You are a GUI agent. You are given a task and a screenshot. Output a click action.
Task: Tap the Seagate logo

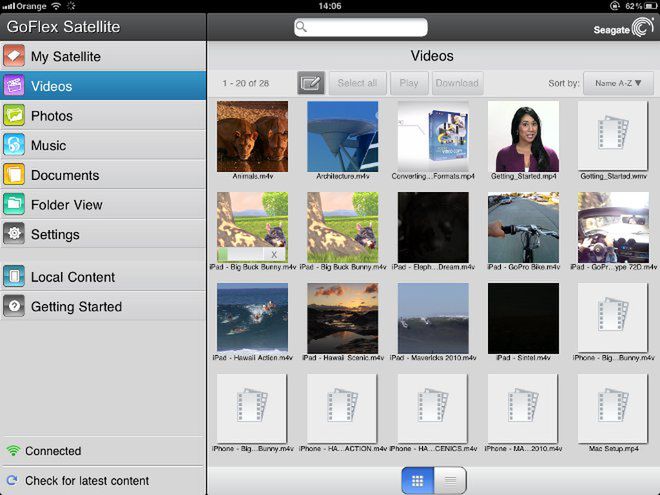point(623,28)
